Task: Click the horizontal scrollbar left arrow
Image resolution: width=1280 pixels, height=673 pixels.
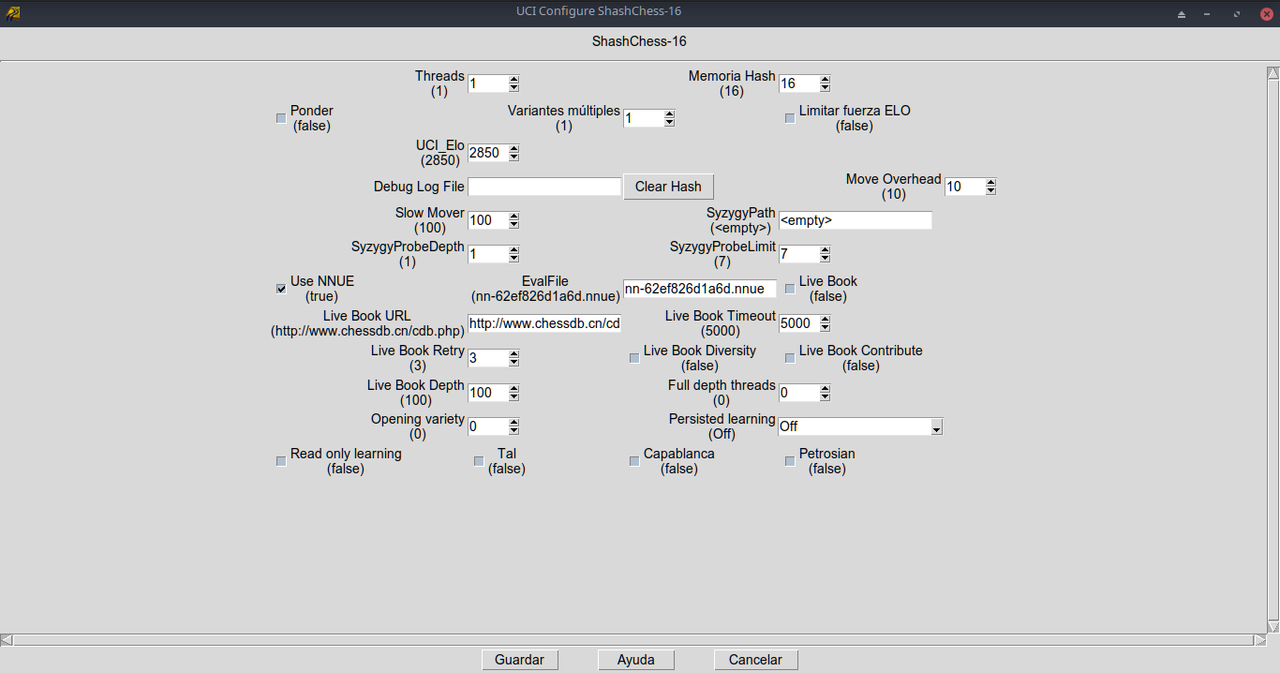Action: tap(6, 640)
